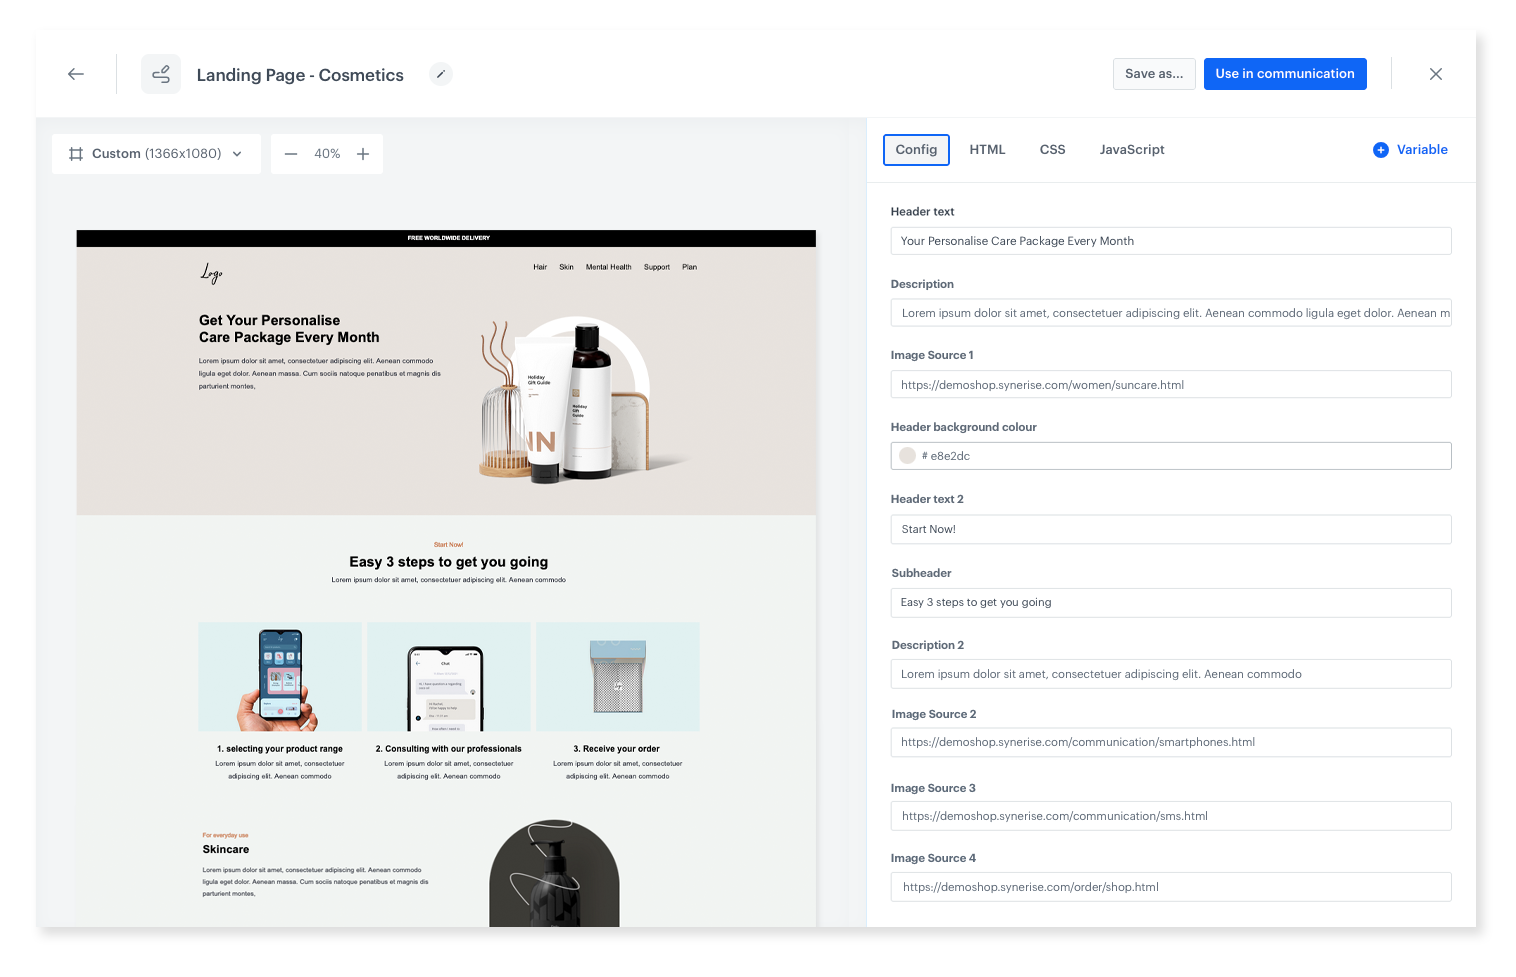Viewport: 1516px width, 977px height.
Task: Click the landing page icon beside the title
Action: tap(161, 74)
